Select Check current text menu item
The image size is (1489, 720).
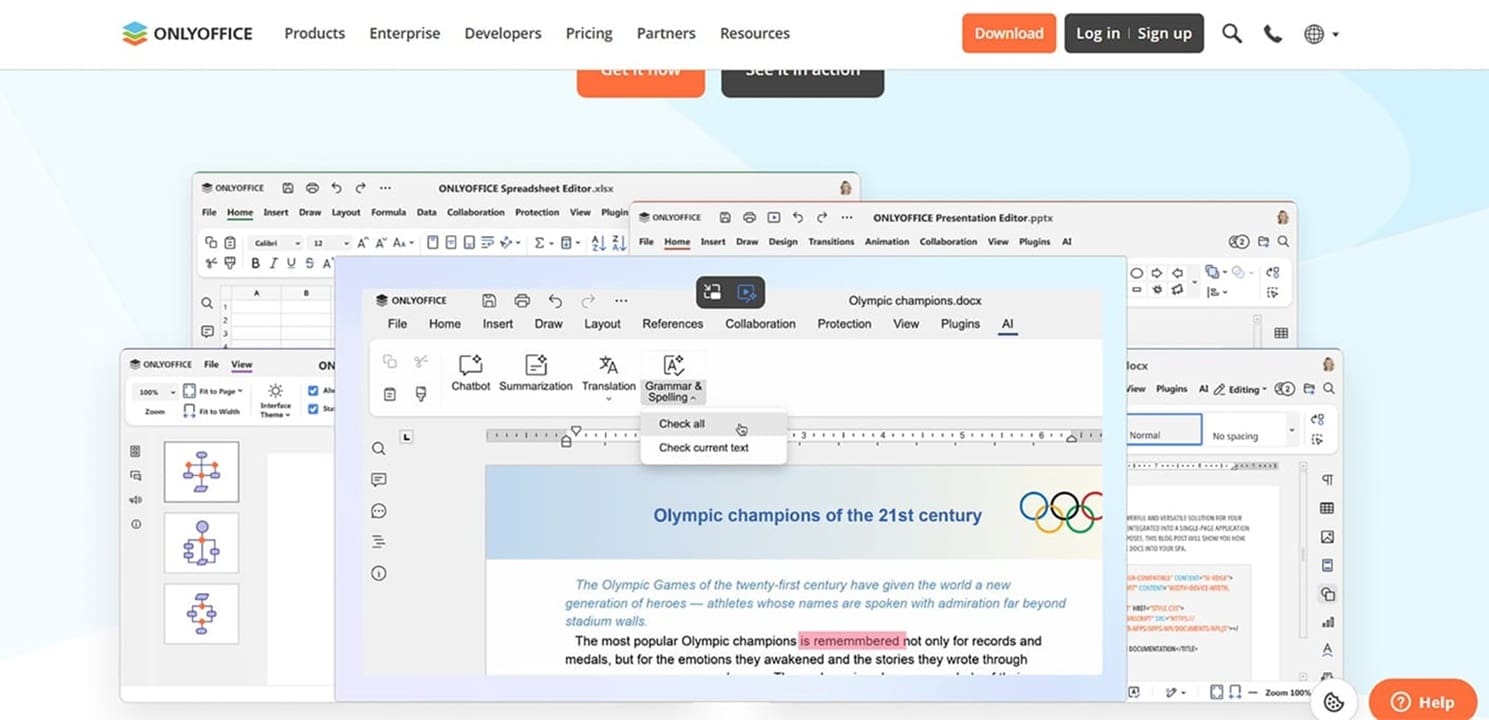[713, 448]
